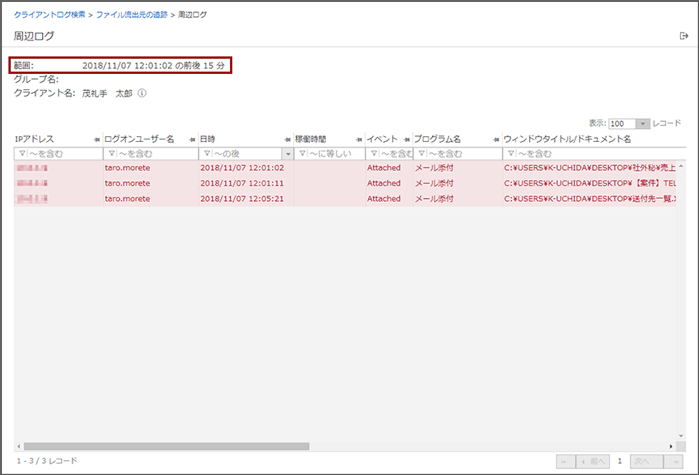Click the horizontal scrollbar under the table
The height and width of the screenshot is (475, 699).
click(x=167, y=446)
